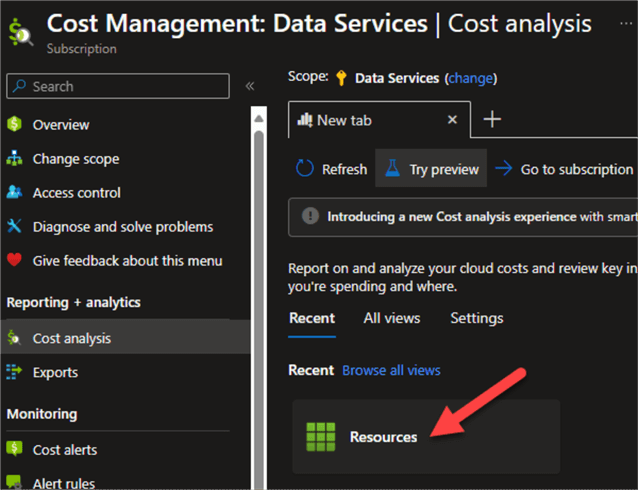This screenshot has width=638, height=490.
Task: Add a new tab with plus button
Action: pos(491,119)
